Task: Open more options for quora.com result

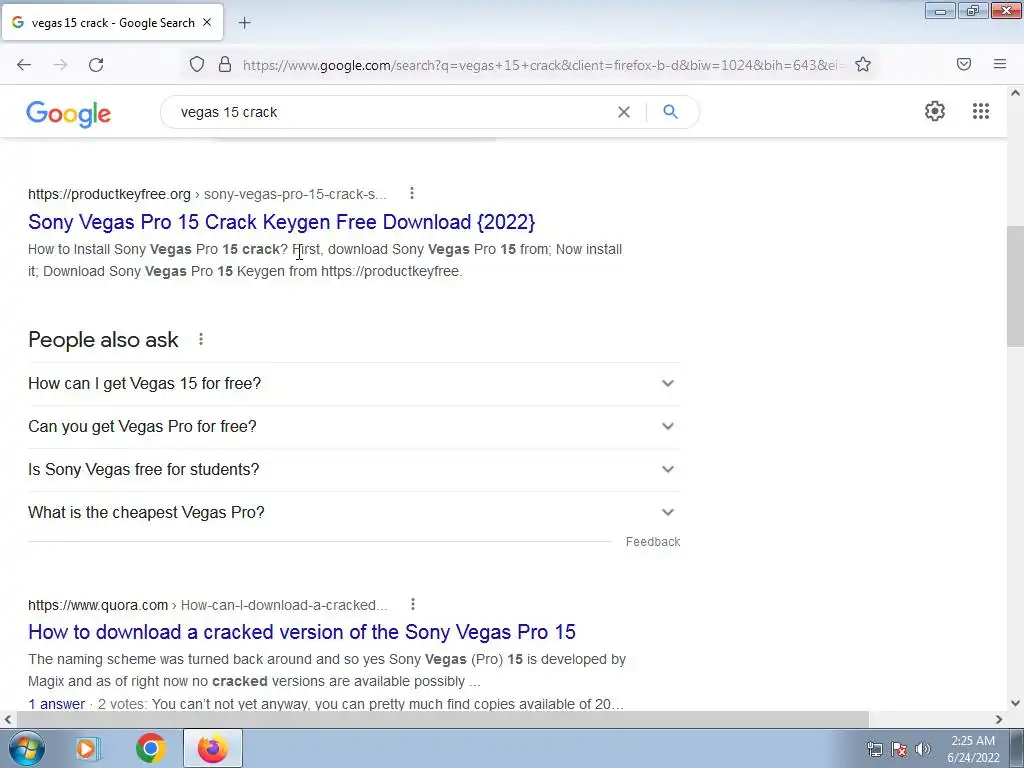Action: 413,604
